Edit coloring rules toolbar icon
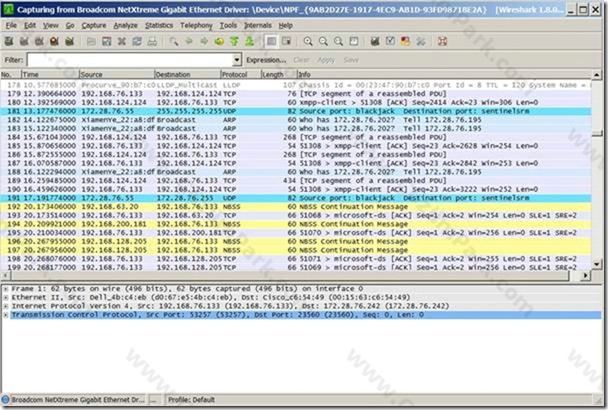Image resolution: width=608 pixels, height=410 pixels. pyautogui.click(x=405, y=41)
